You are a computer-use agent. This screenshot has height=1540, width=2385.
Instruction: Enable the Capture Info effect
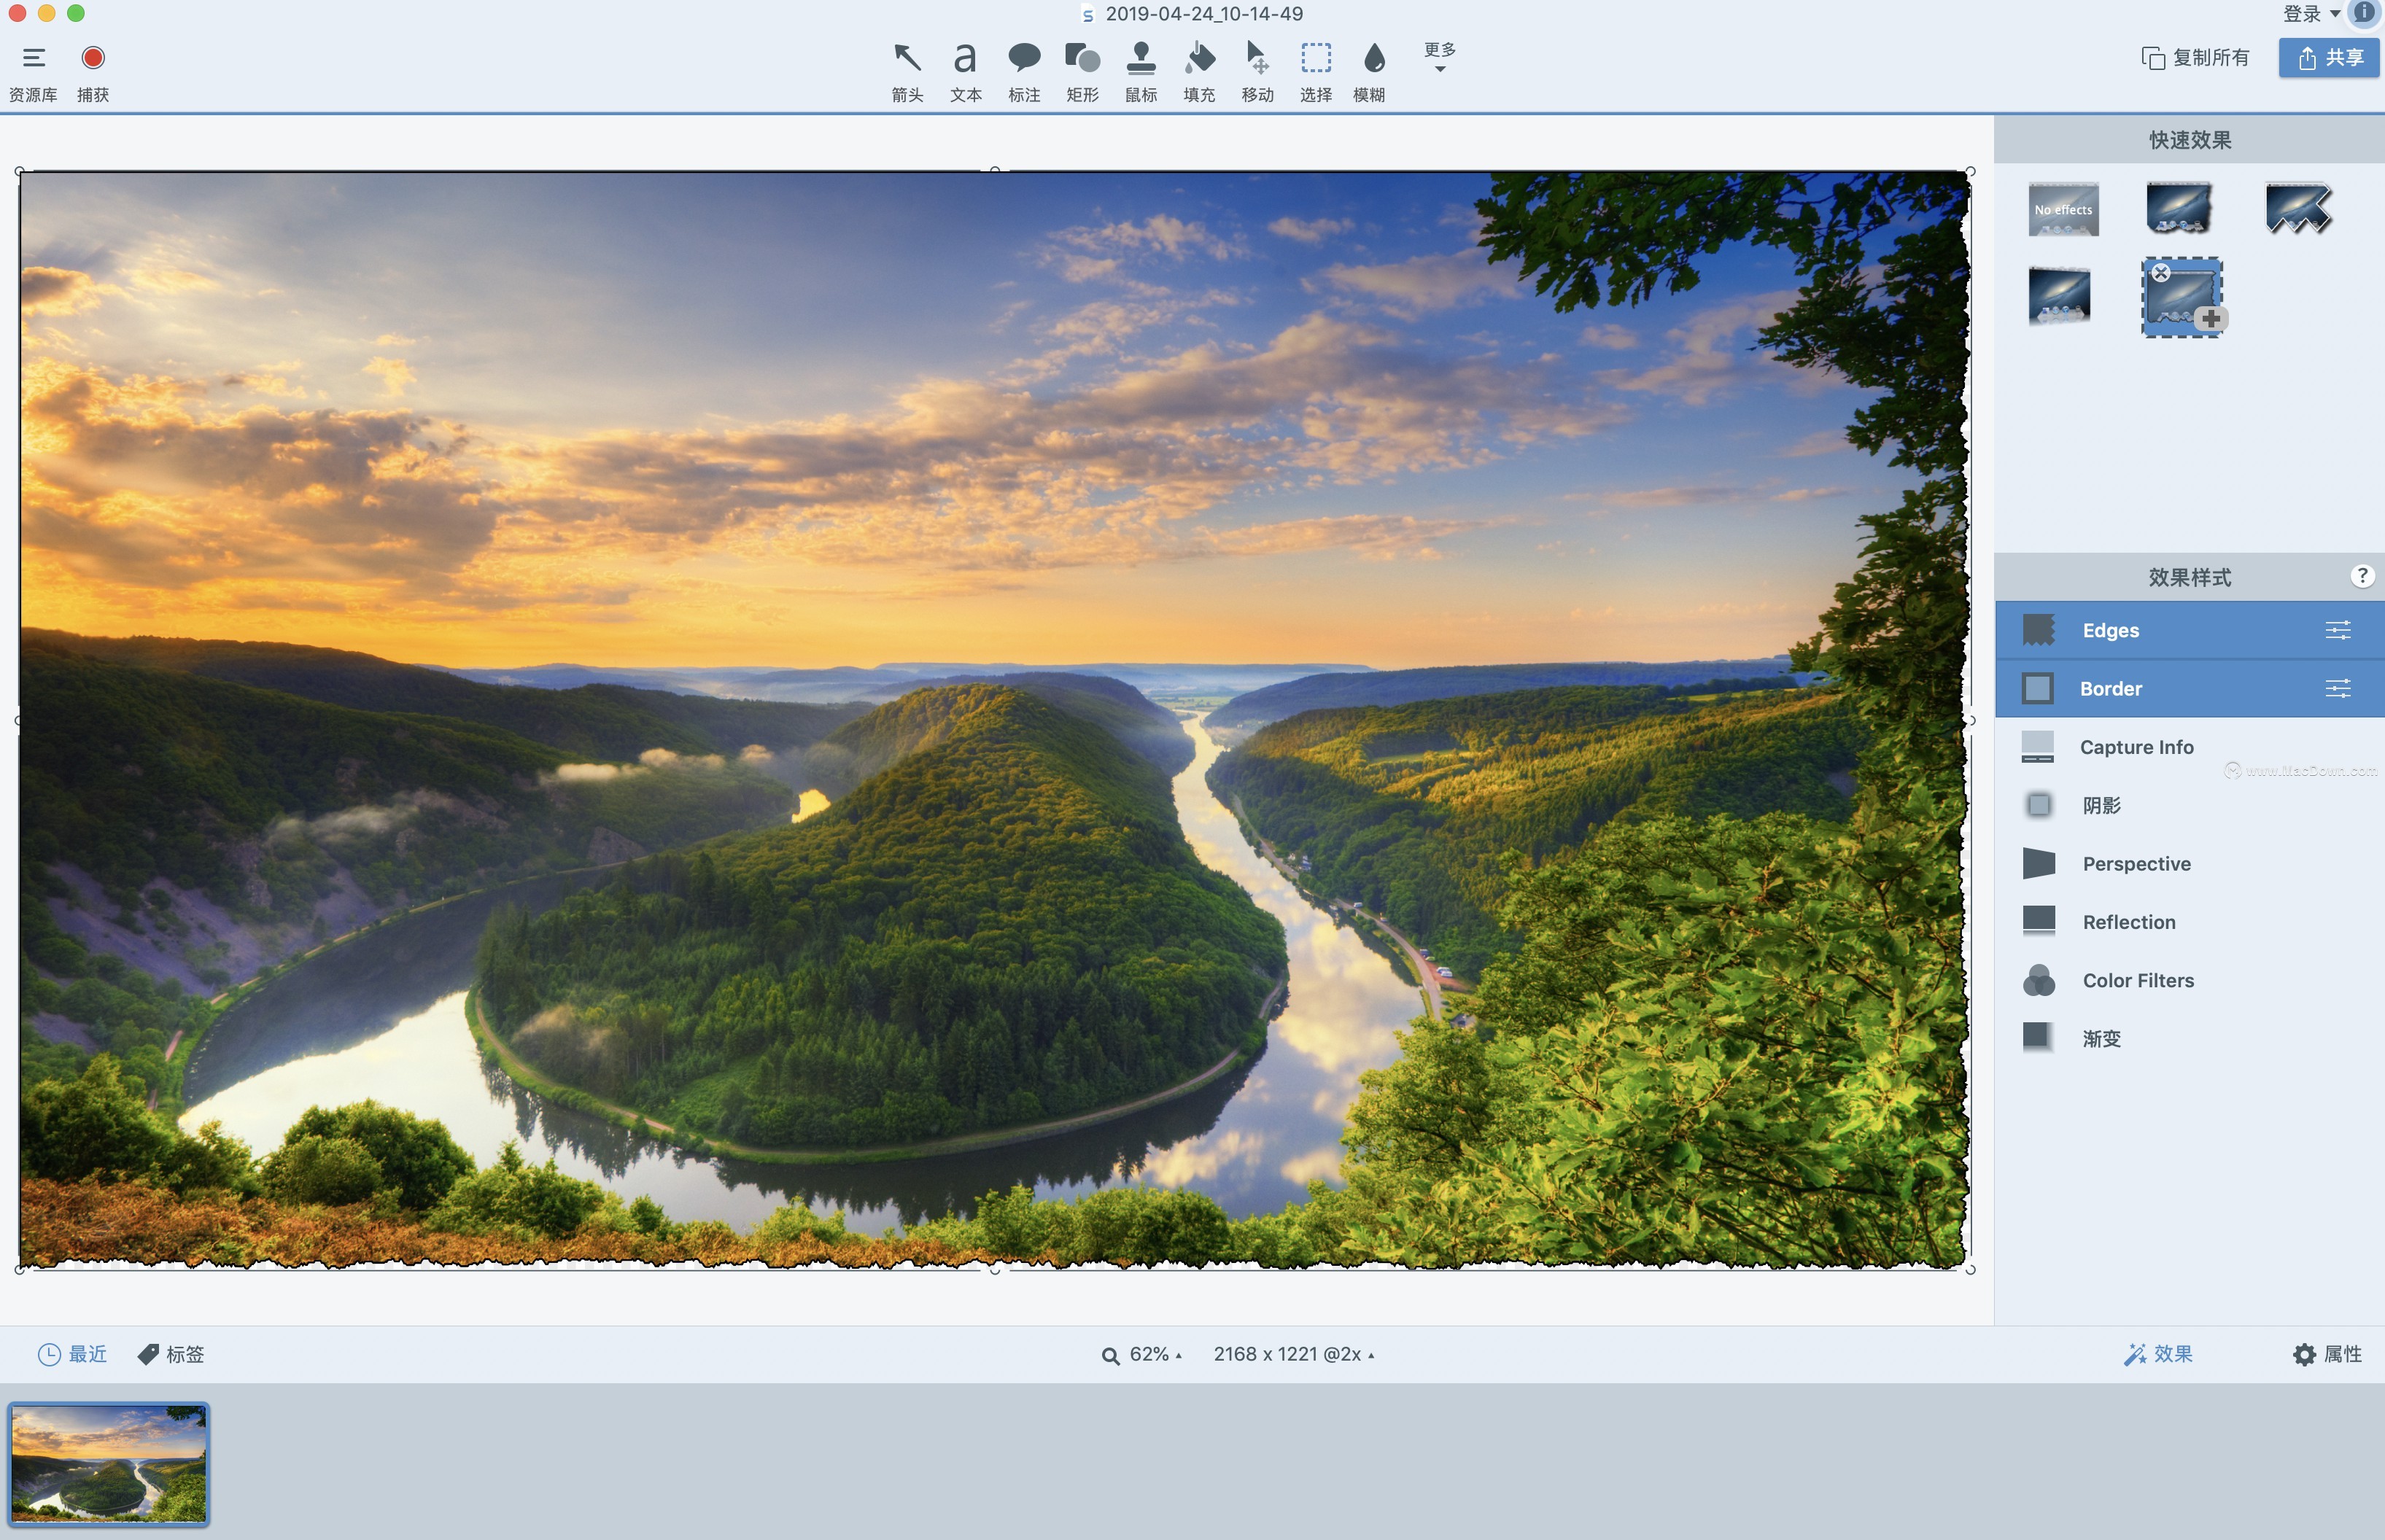coord(2136,747)
